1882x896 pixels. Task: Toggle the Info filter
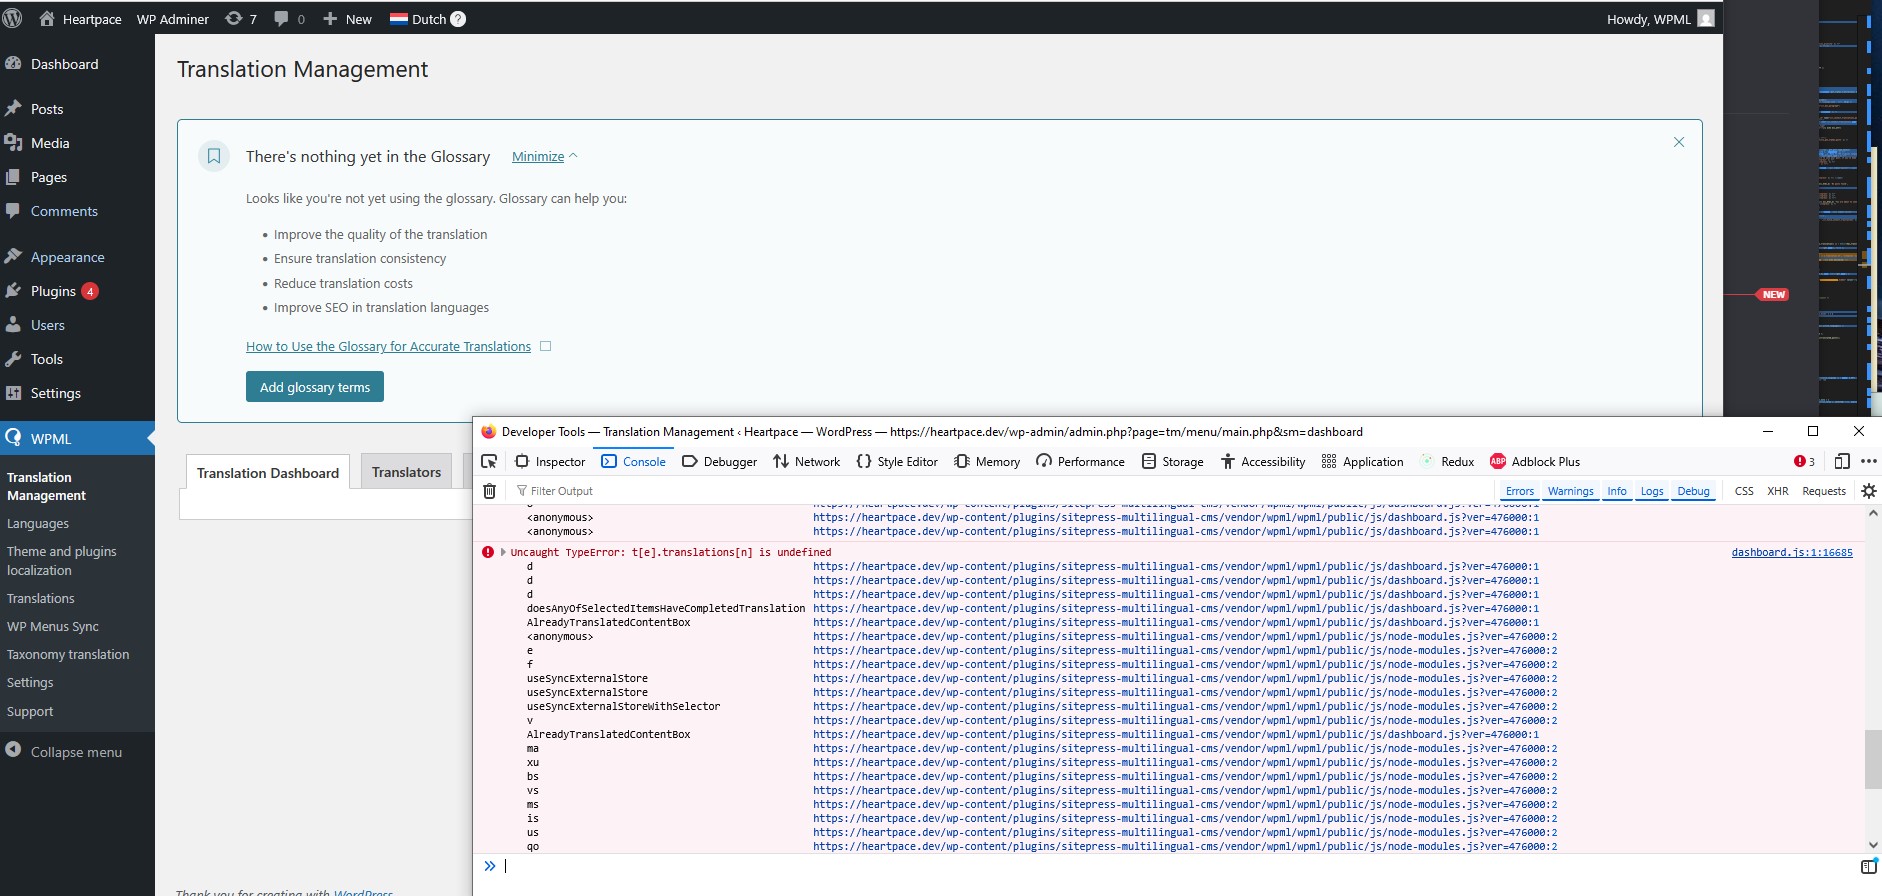(x=1616, y=491)
